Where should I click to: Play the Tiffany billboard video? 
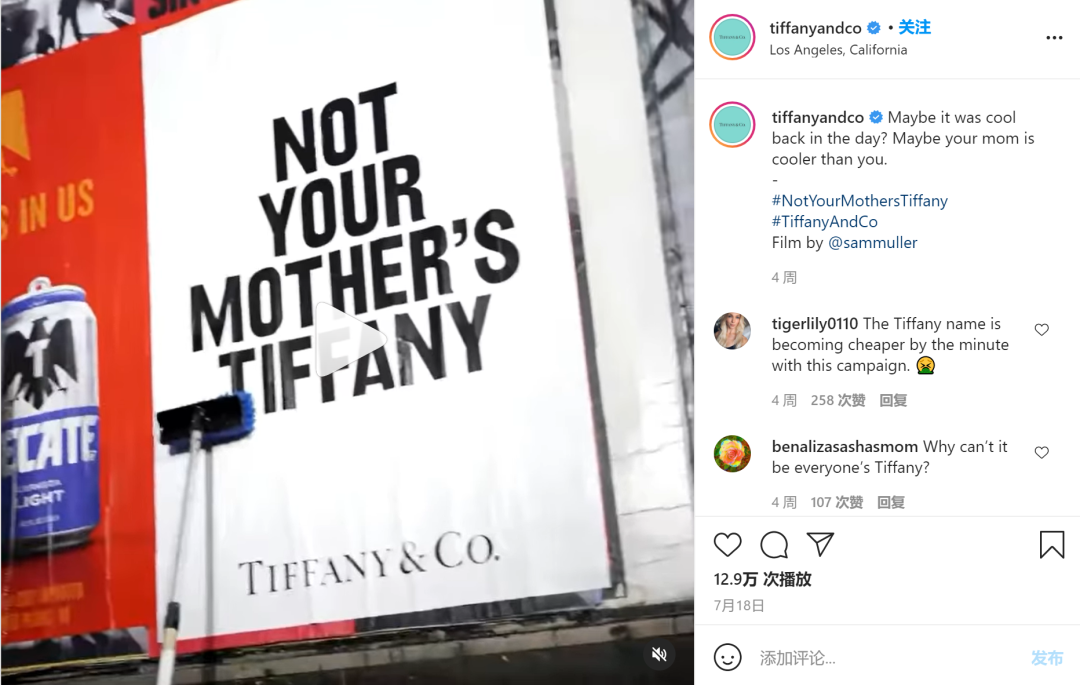350,339
